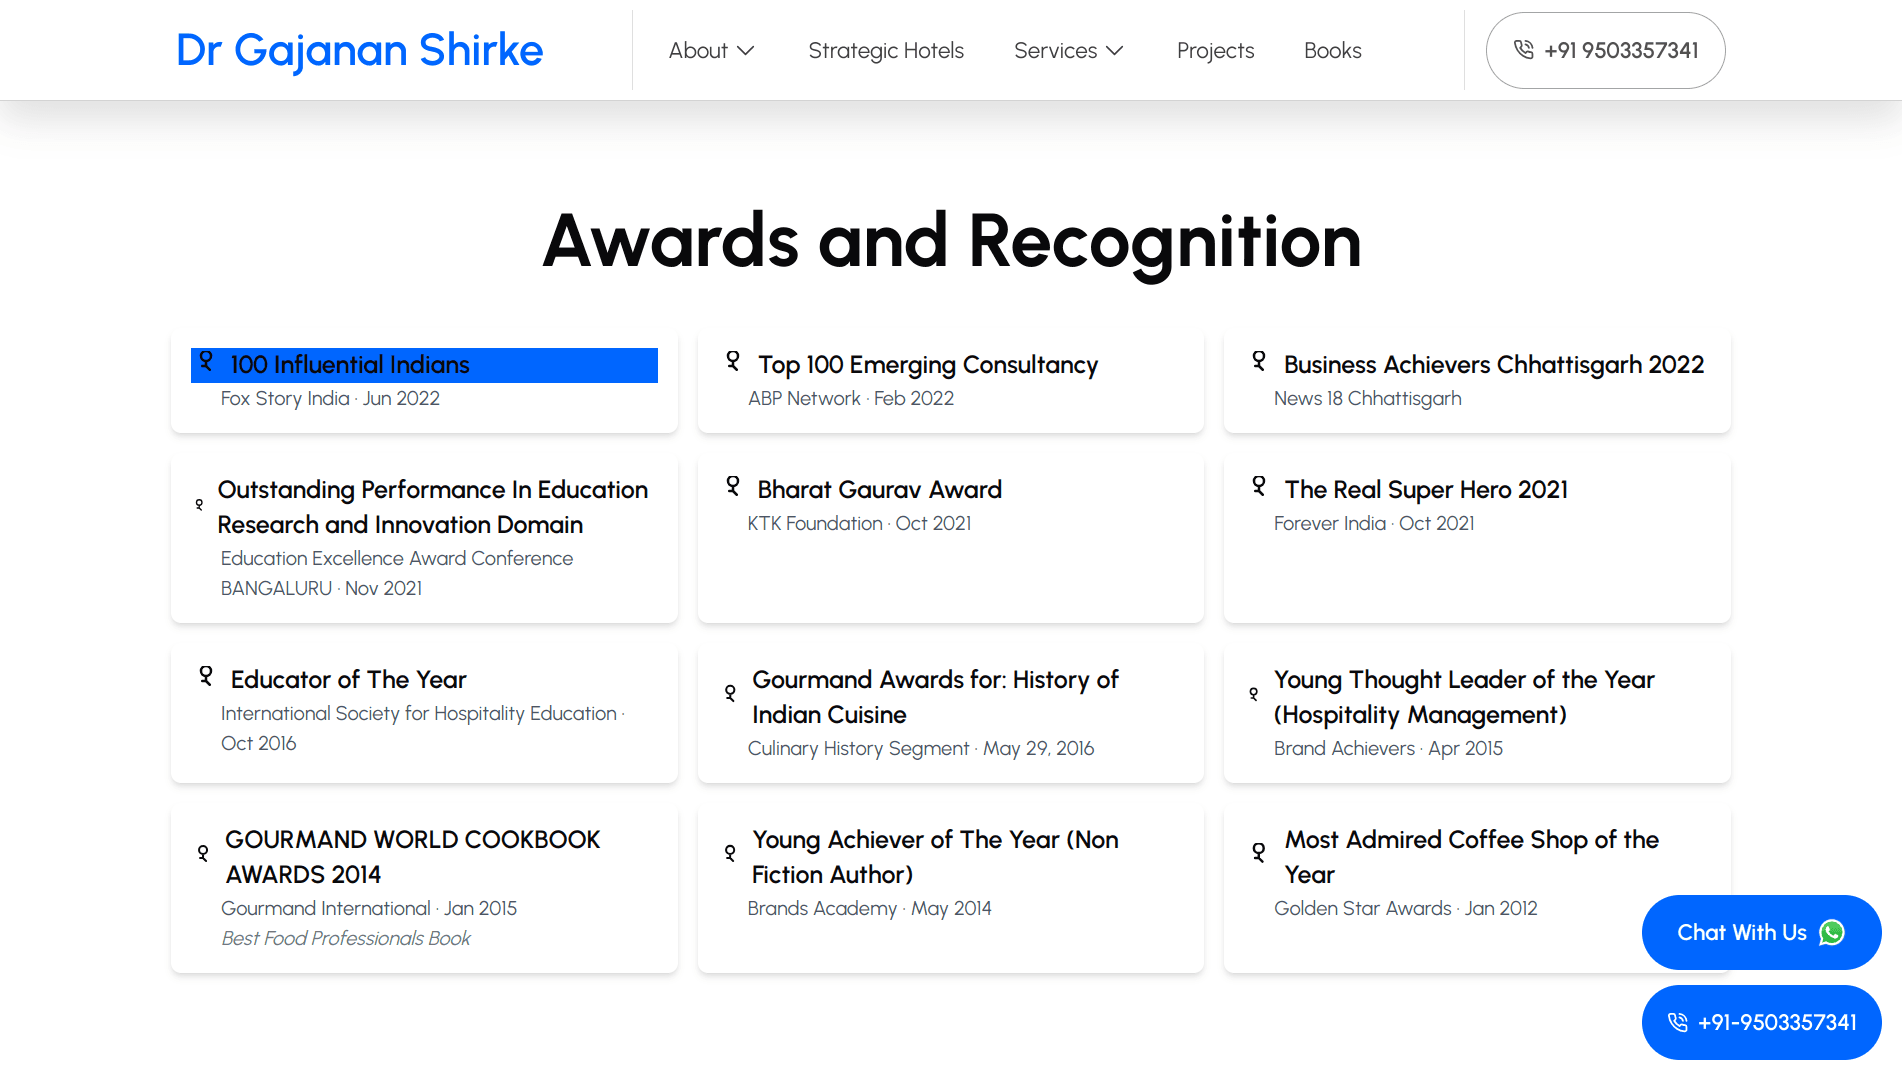This screenshot has height=1079, width=1902.
Task: Click award icon beside Most Admired Coffee Shop
Action: (1259, 853)
